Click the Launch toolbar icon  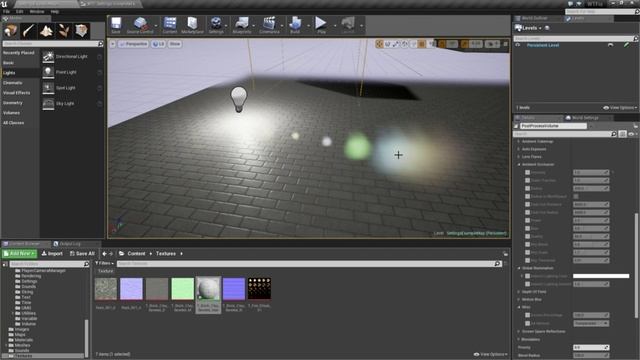pos(348,25)
